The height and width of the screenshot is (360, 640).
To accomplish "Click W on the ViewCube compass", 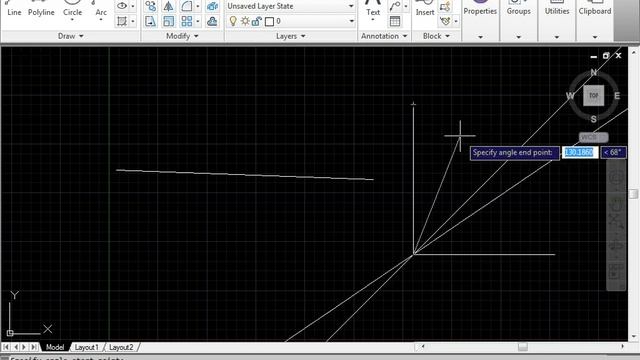I will click(x=570, y=96).
